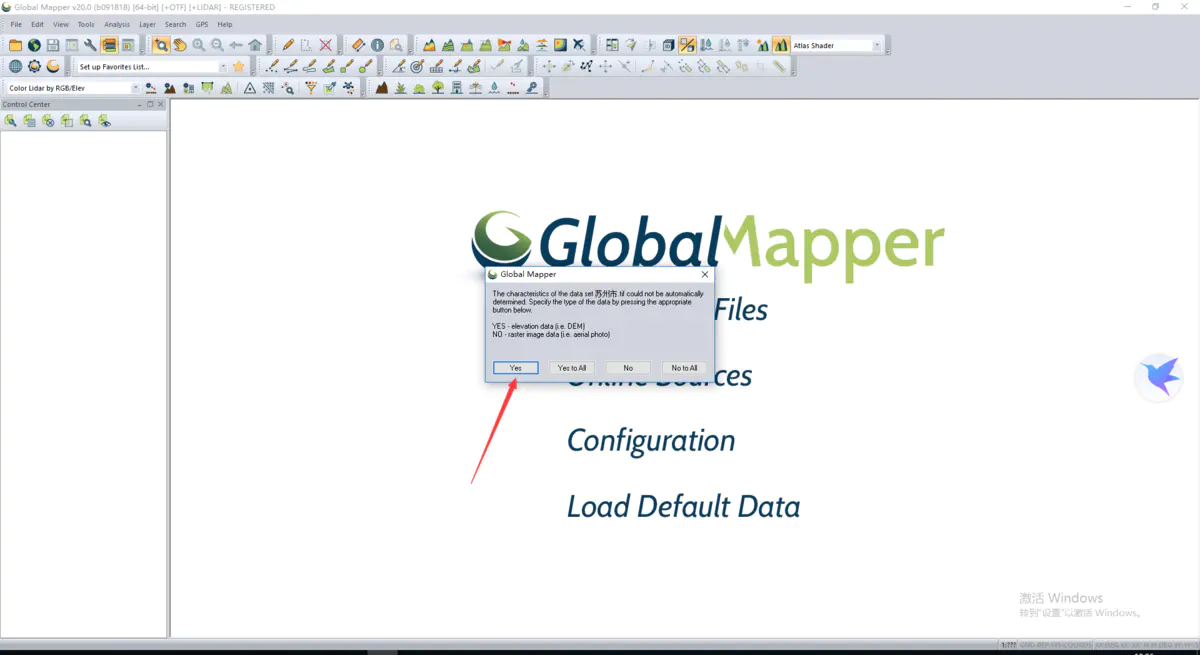Screen dimensions: 1200x655
Task: Click the blue bird floating icon
Action: tap(1159, 377)
